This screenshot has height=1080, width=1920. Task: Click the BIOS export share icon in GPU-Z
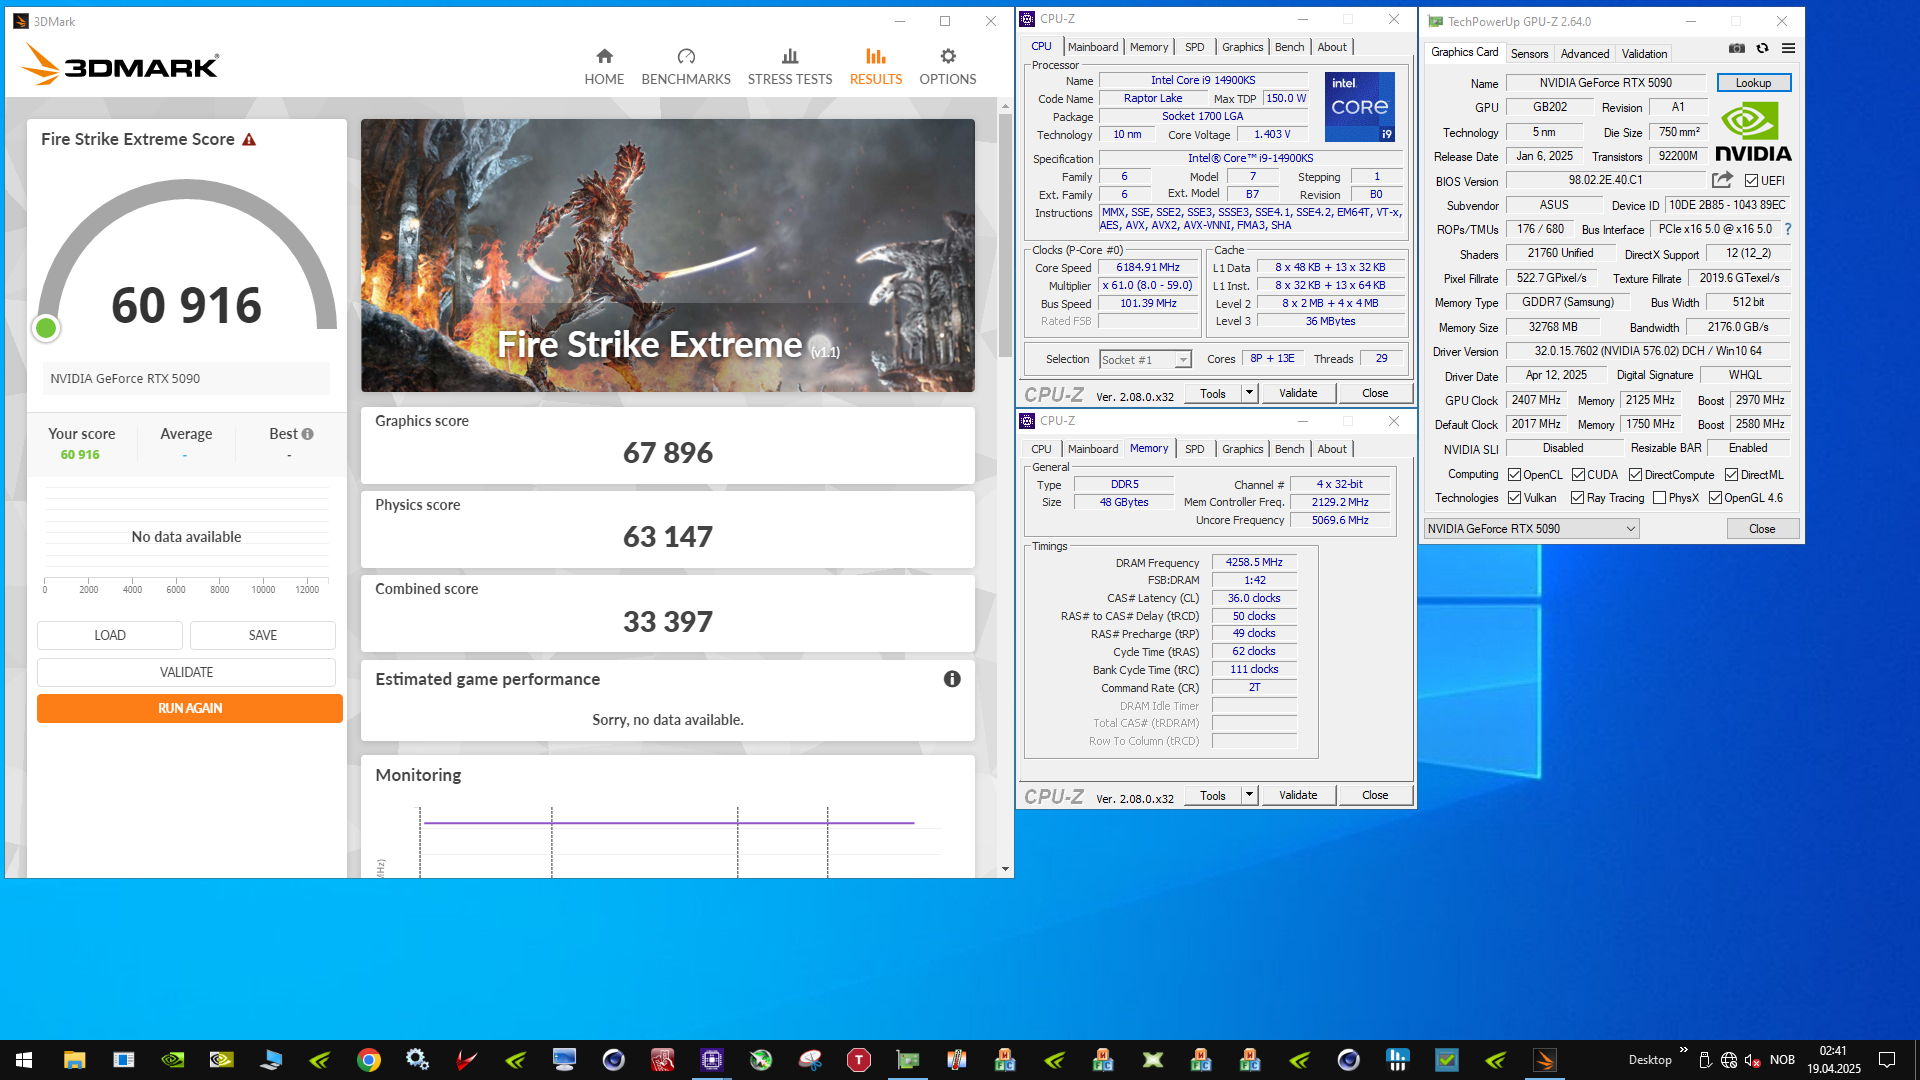pyautogui.click(x=1722, y=180)
